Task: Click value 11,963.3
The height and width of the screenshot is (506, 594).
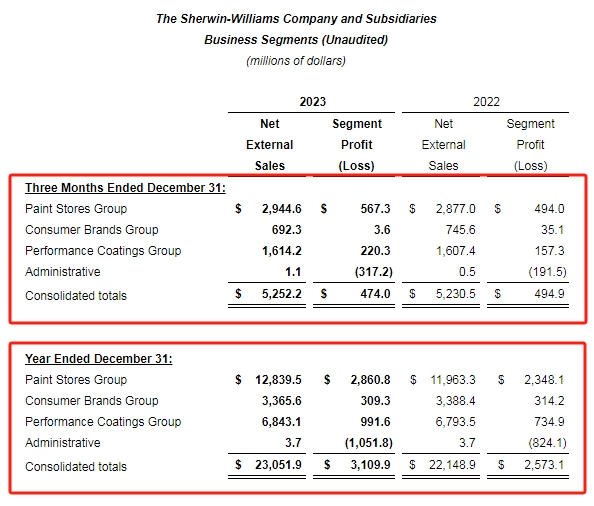Action: coord(453,380)
